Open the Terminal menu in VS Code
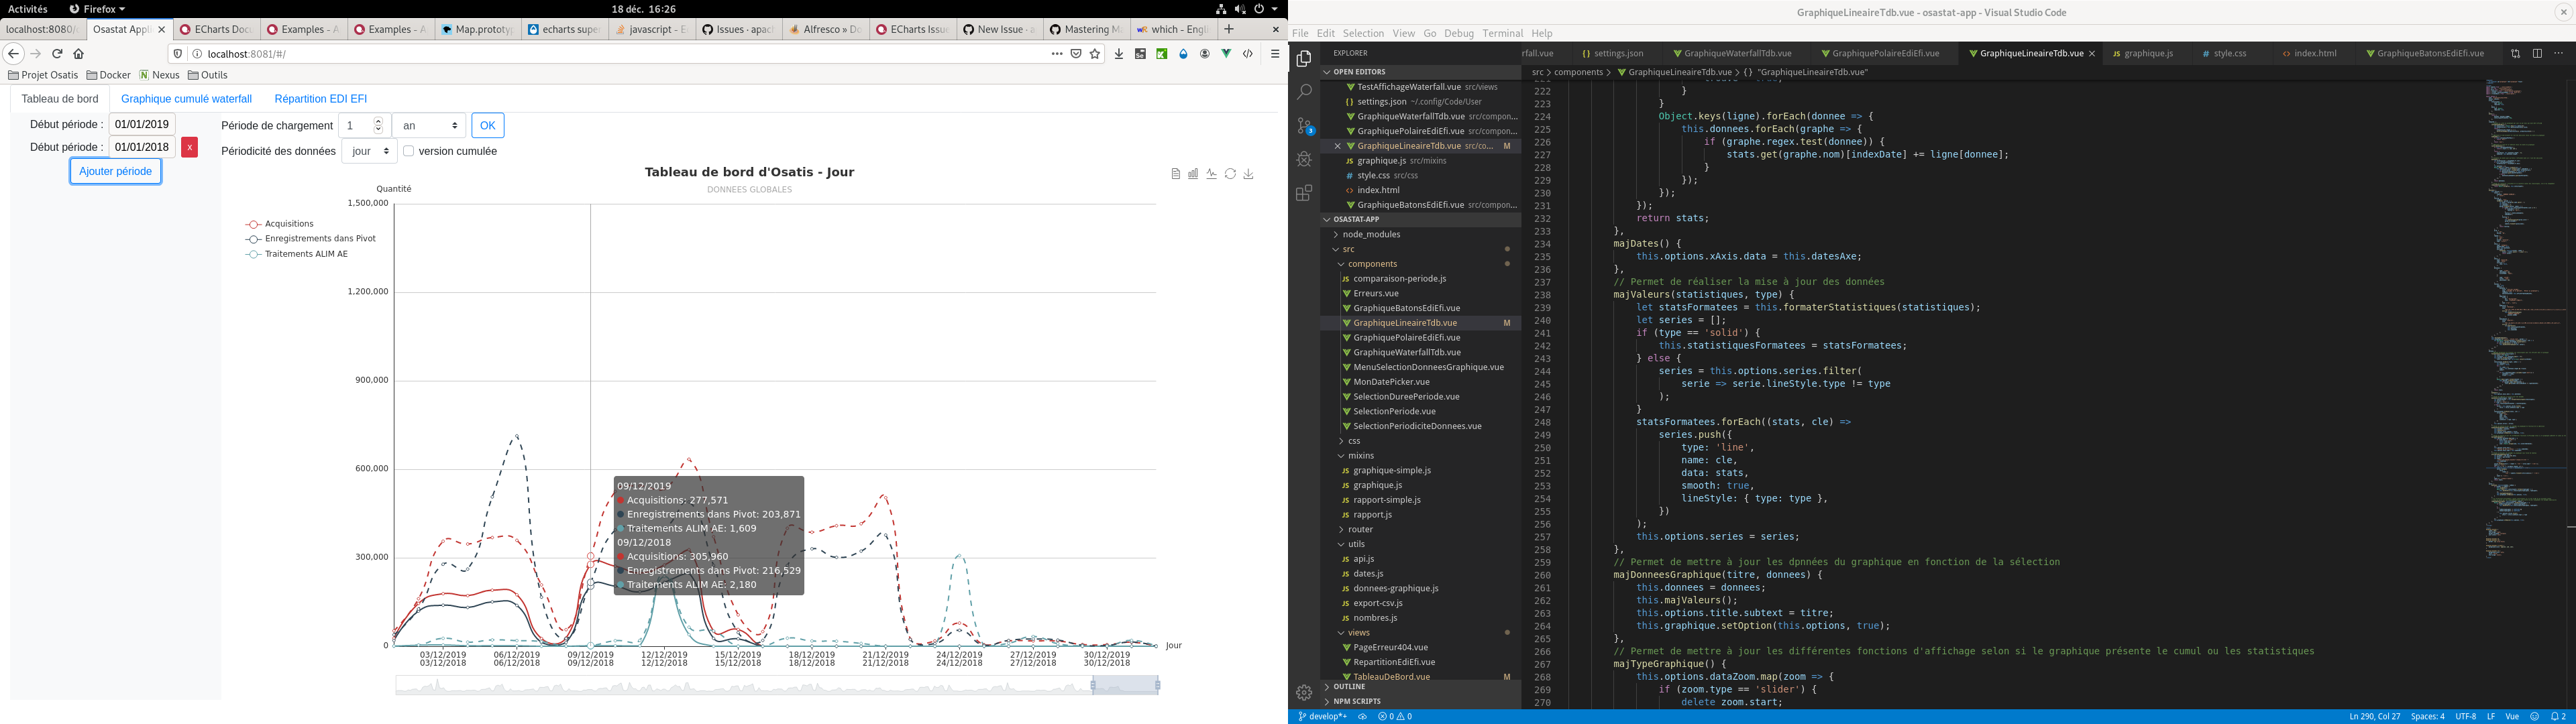The height and width of the screenshot is (724, 2576). click(1502, 33)
